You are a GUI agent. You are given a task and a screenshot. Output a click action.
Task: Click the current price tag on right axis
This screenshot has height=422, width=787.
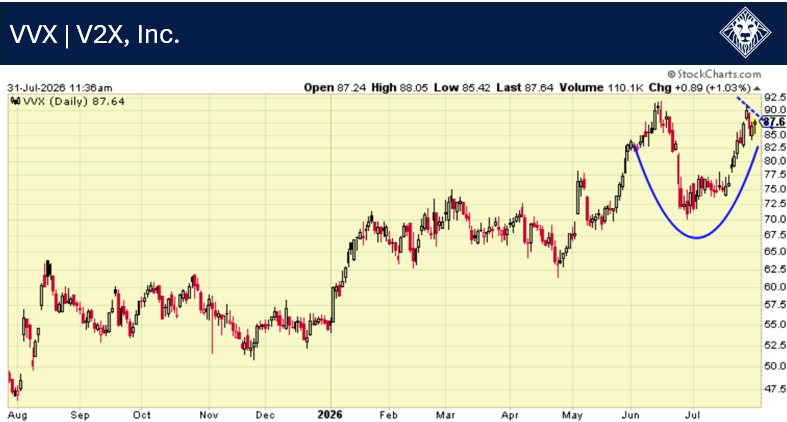pos(774,122)
